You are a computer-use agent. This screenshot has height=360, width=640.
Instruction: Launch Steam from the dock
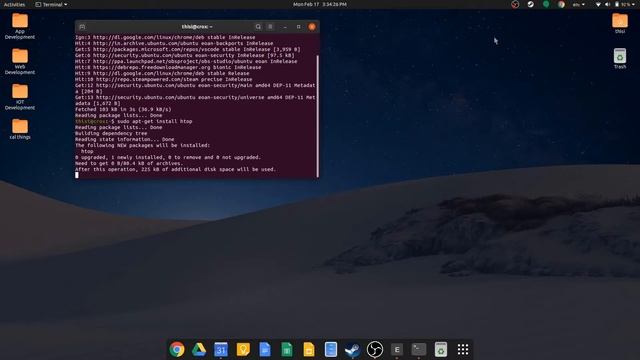point(353,349)
